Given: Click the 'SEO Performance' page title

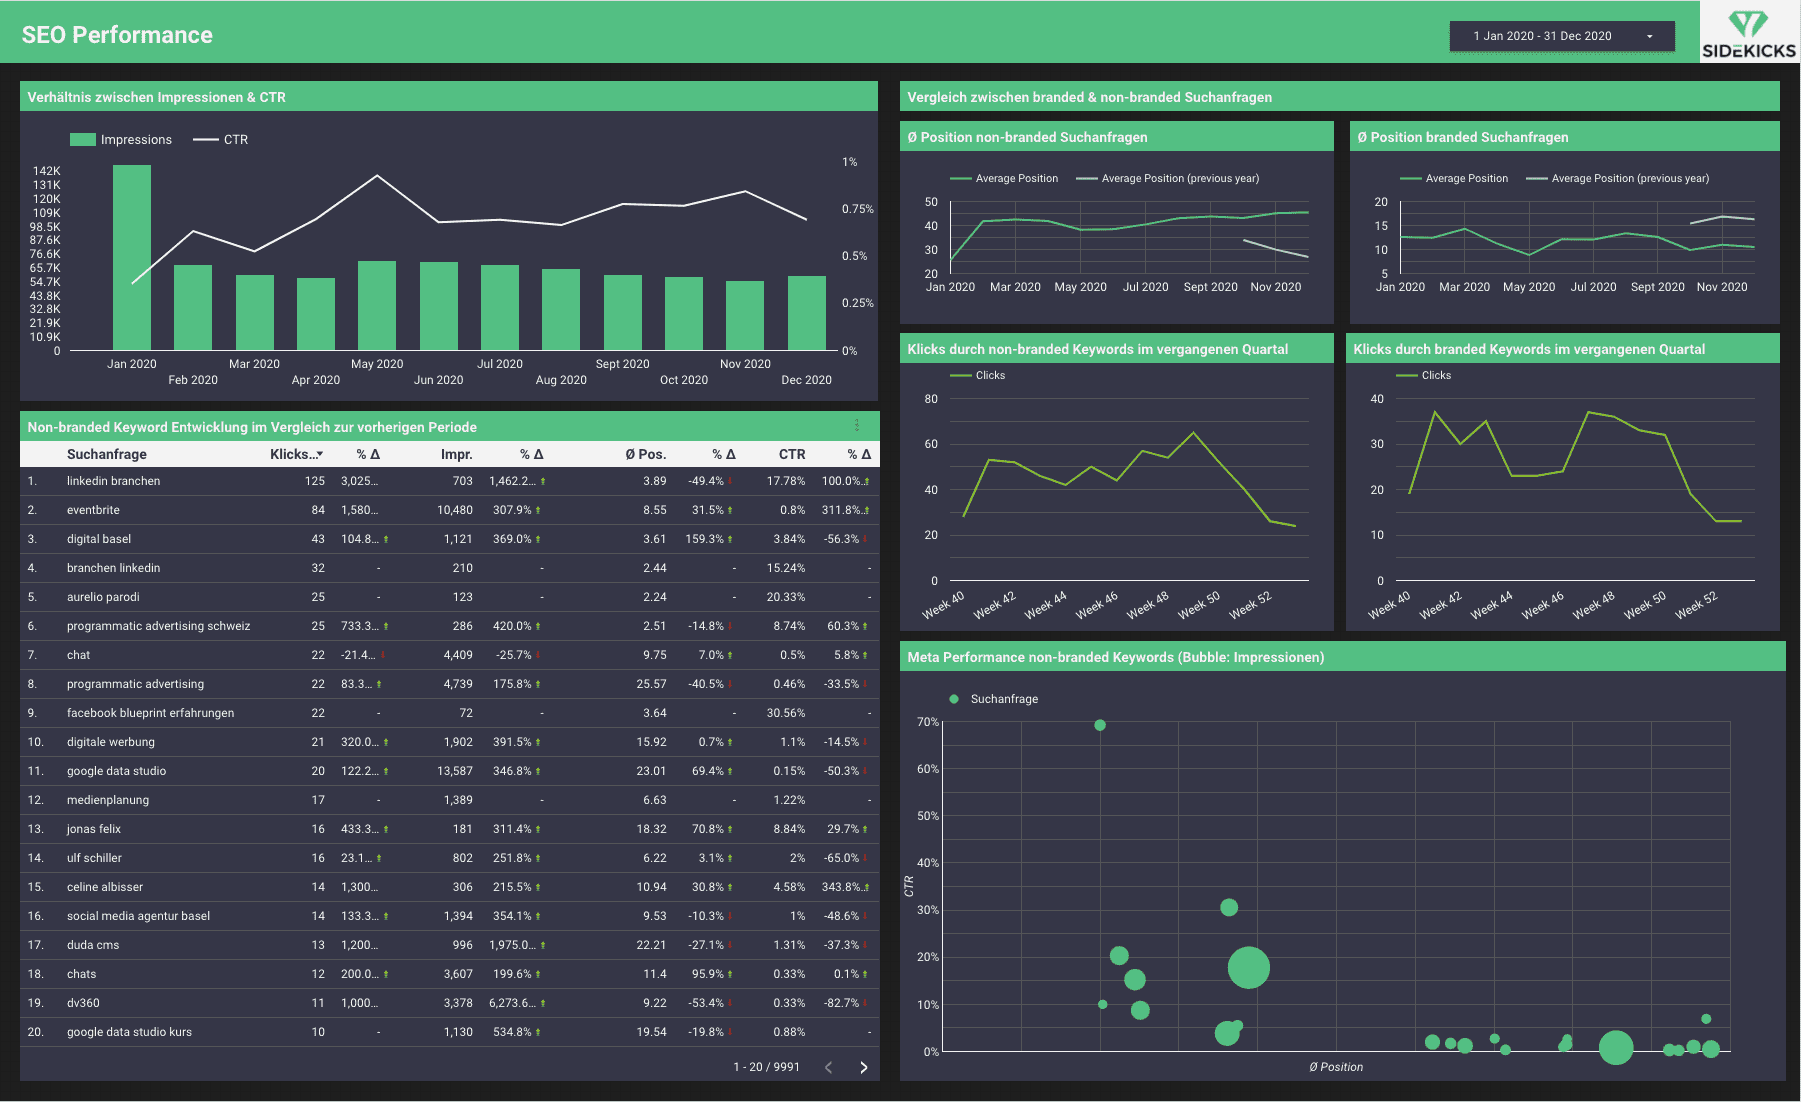Looking at the screenshot, I should tap(117, 35).
